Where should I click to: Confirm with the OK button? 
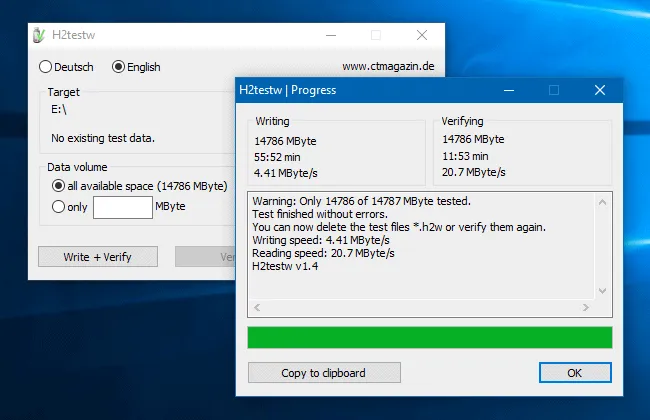pos(574,373)
